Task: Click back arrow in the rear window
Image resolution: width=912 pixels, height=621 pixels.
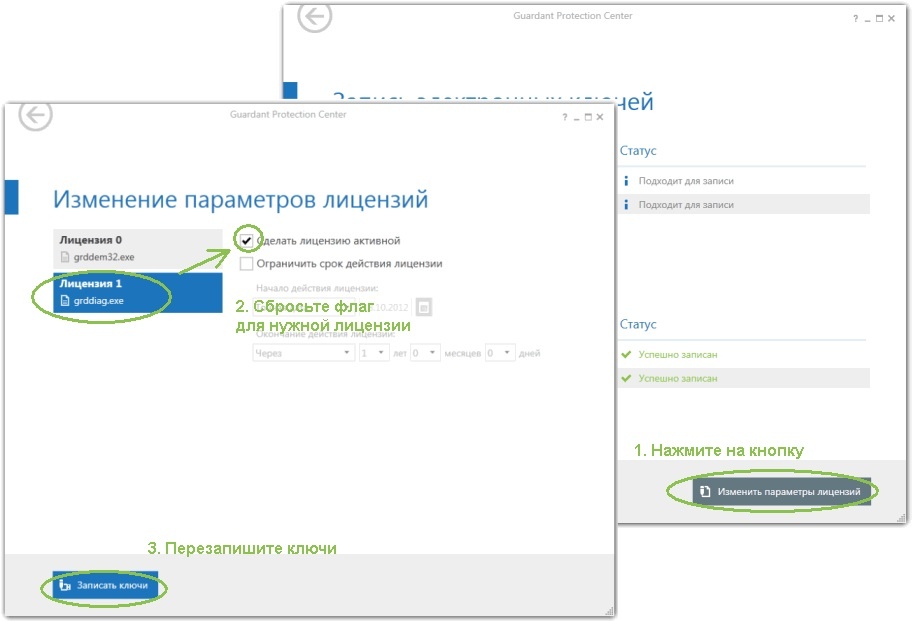Action: pos(315,18)
